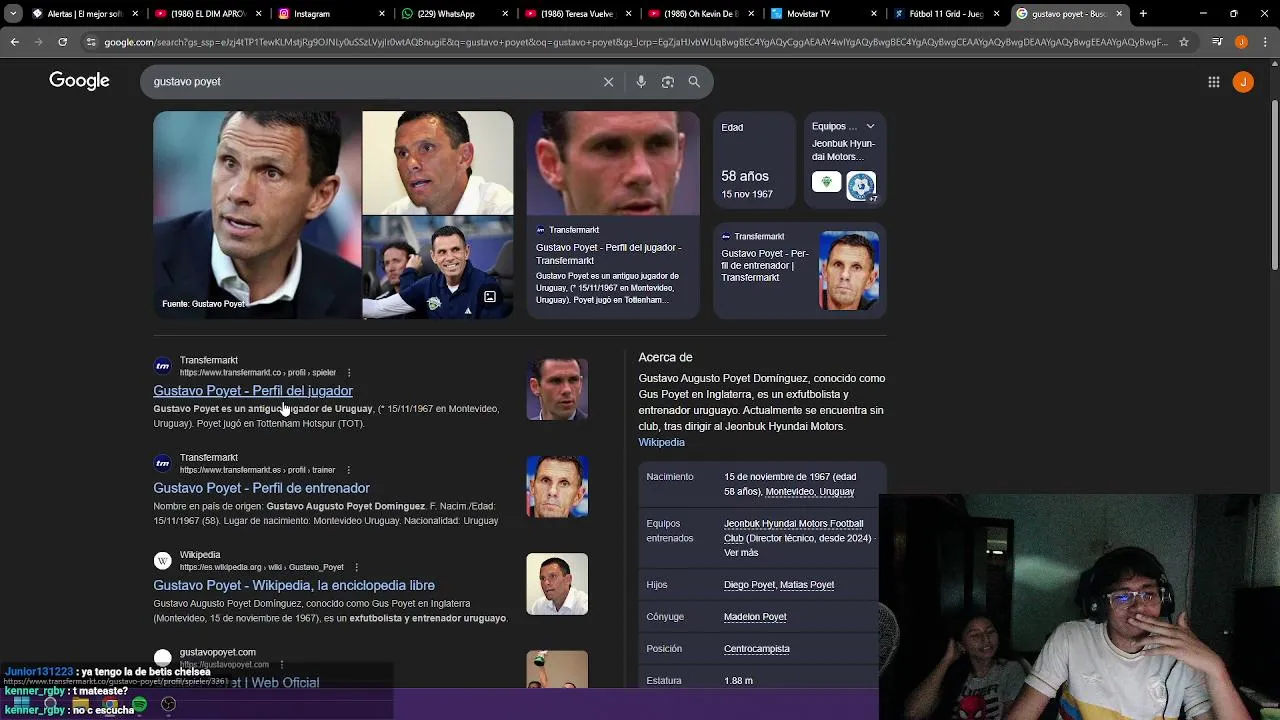
Task: Open thumbnail beside Perfil del jugador result
Action: [x=557, y=389]
